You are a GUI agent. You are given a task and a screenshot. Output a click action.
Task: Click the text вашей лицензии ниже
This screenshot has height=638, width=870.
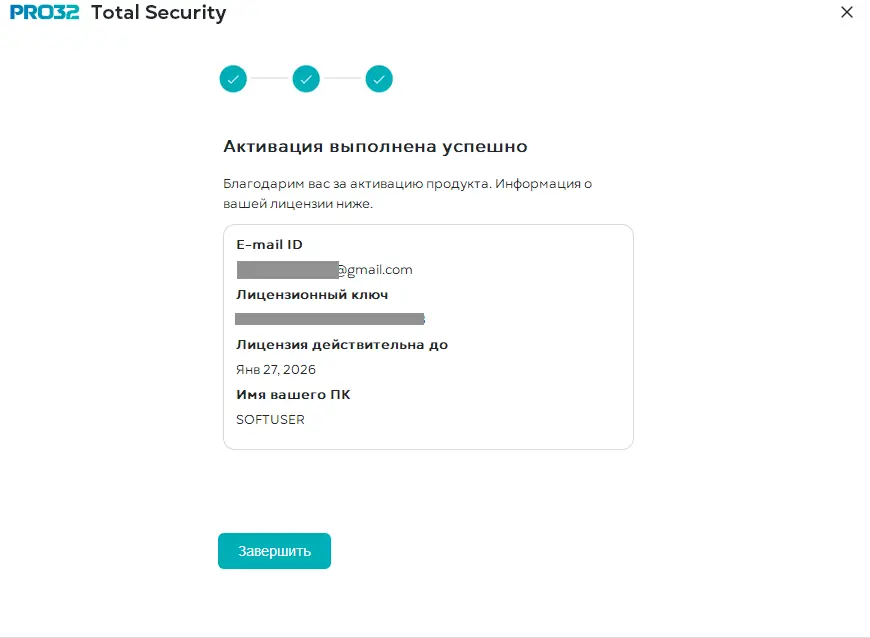click(x=298, y=204)
